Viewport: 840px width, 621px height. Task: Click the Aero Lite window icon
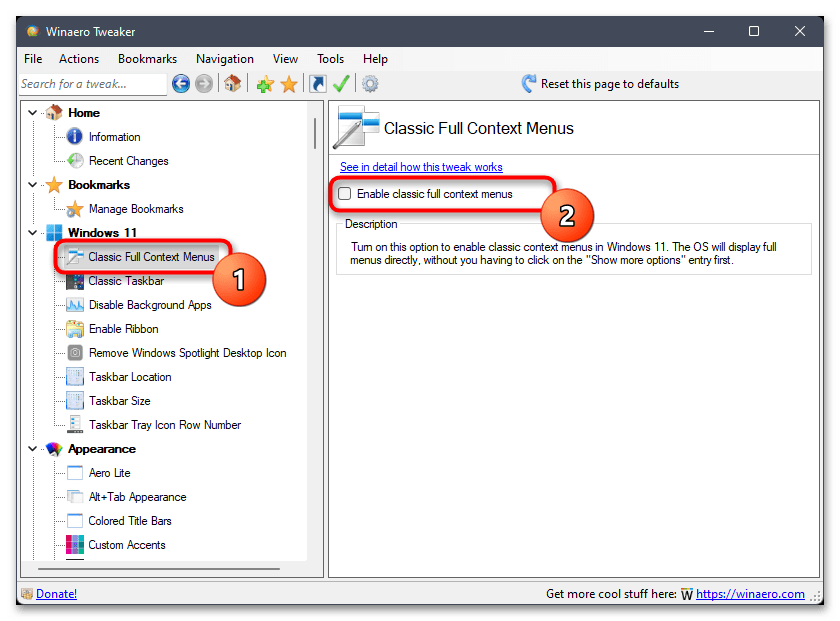click(74, 473)
